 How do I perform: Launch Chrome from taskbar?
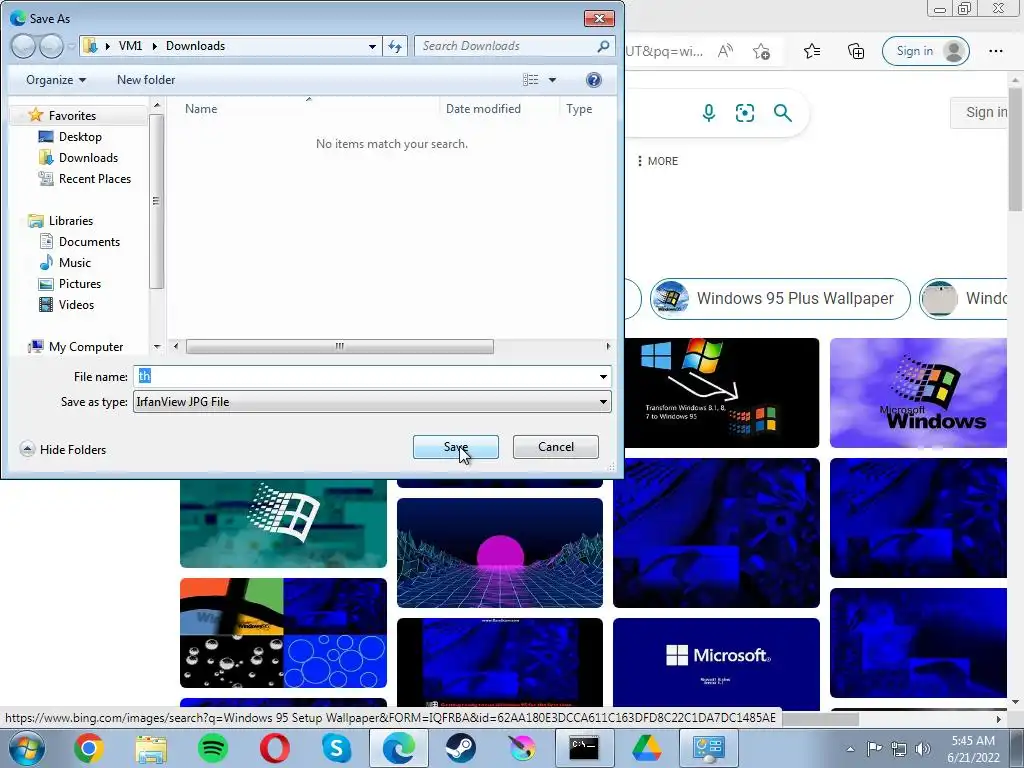point(88,748)
